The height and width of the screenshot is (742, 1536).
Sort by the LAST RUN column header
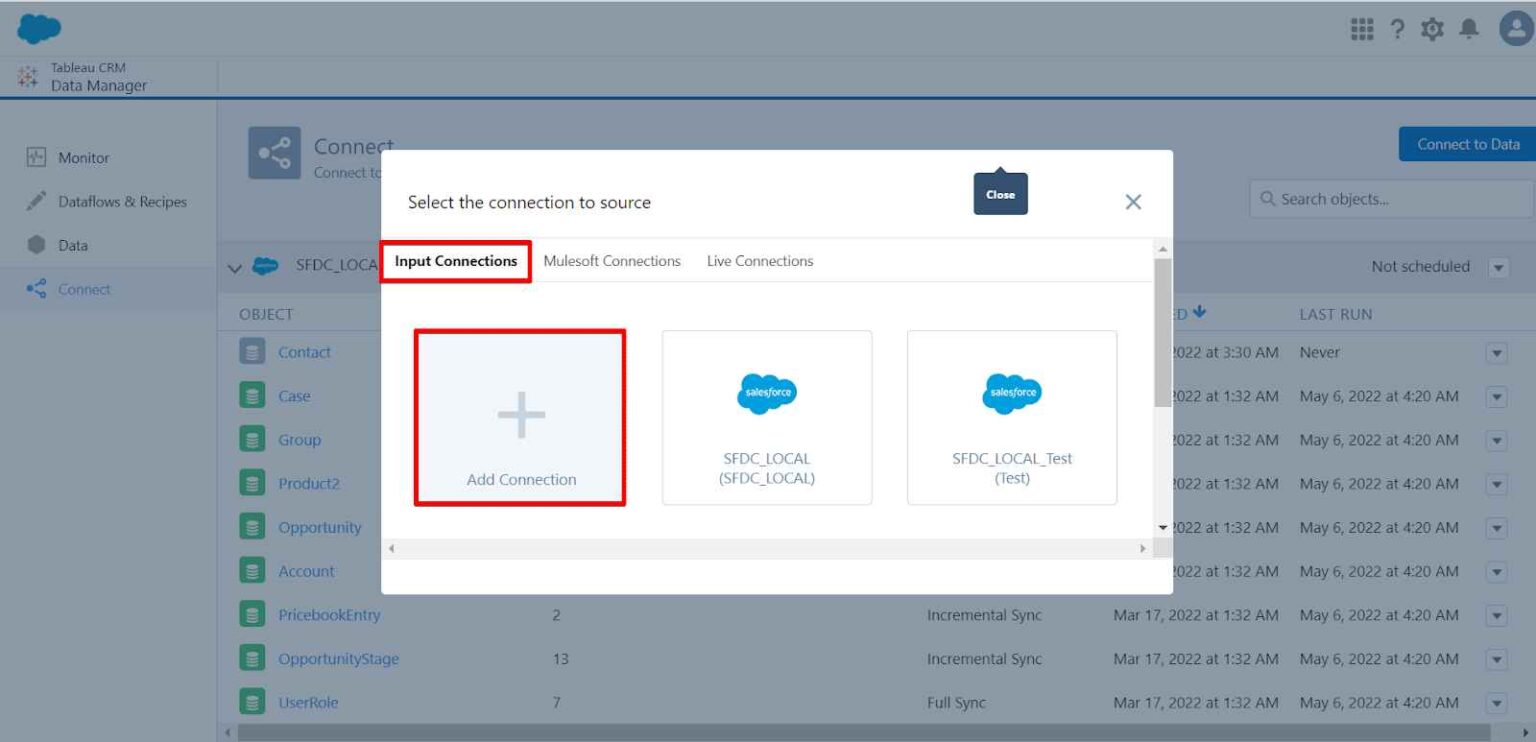click(1336, 314)
